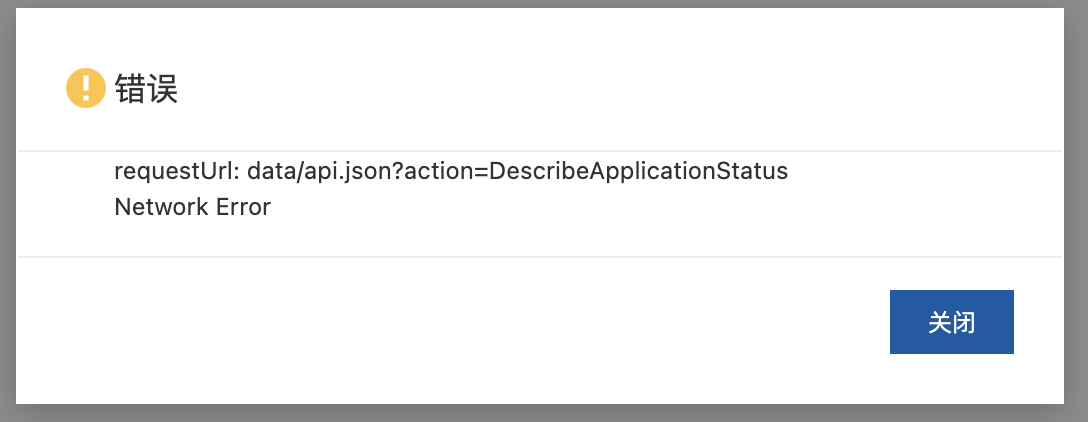
Task: Click the word "Error" in the message
Action: [244, 207]
